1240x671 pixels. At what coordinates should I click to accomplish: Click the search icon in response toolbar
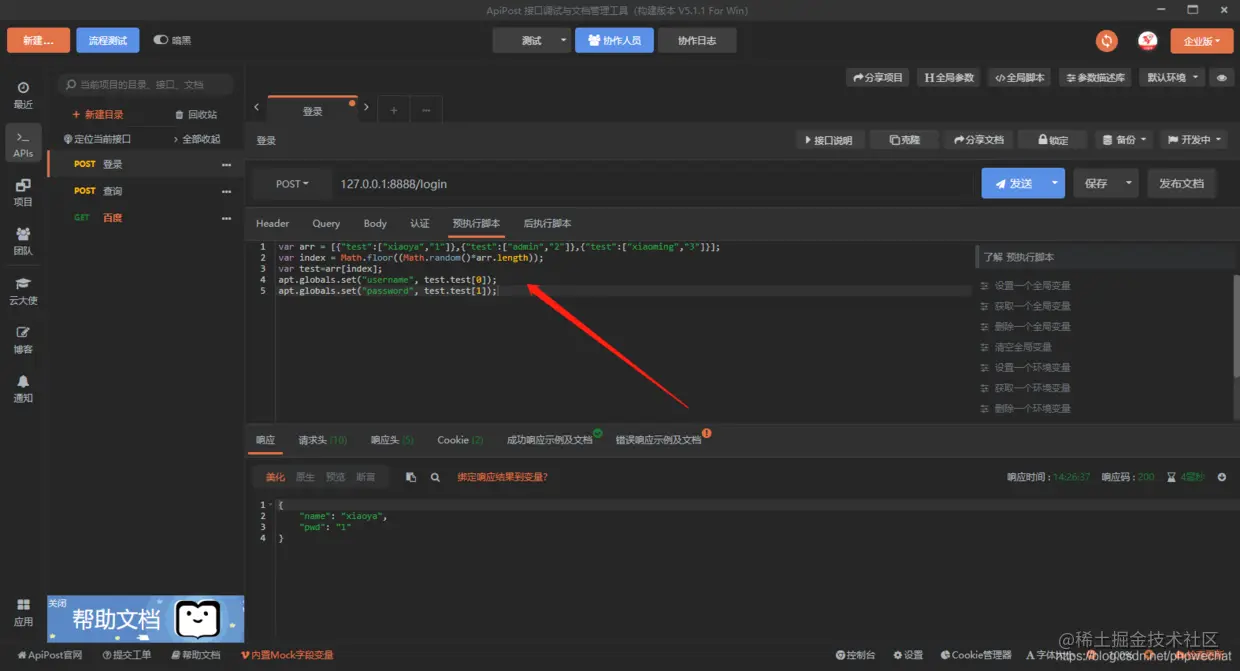pyautogui.click(x=435, y=477)
